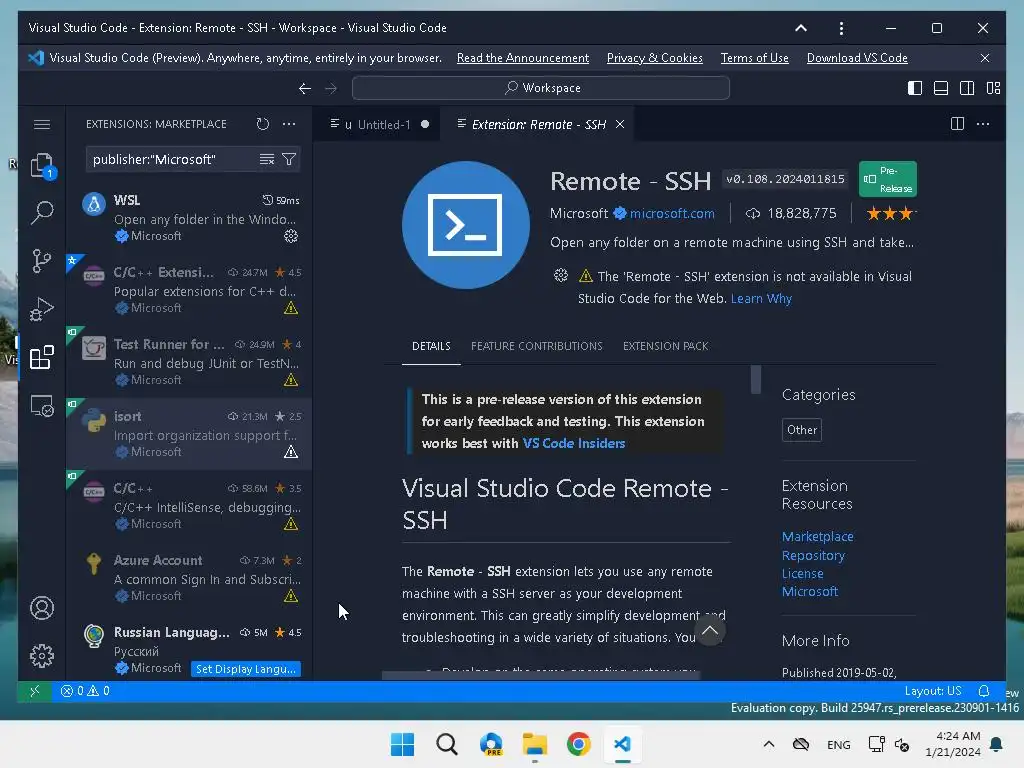
Task: Select the Test Runner for Java item
Action: [189, 362]
